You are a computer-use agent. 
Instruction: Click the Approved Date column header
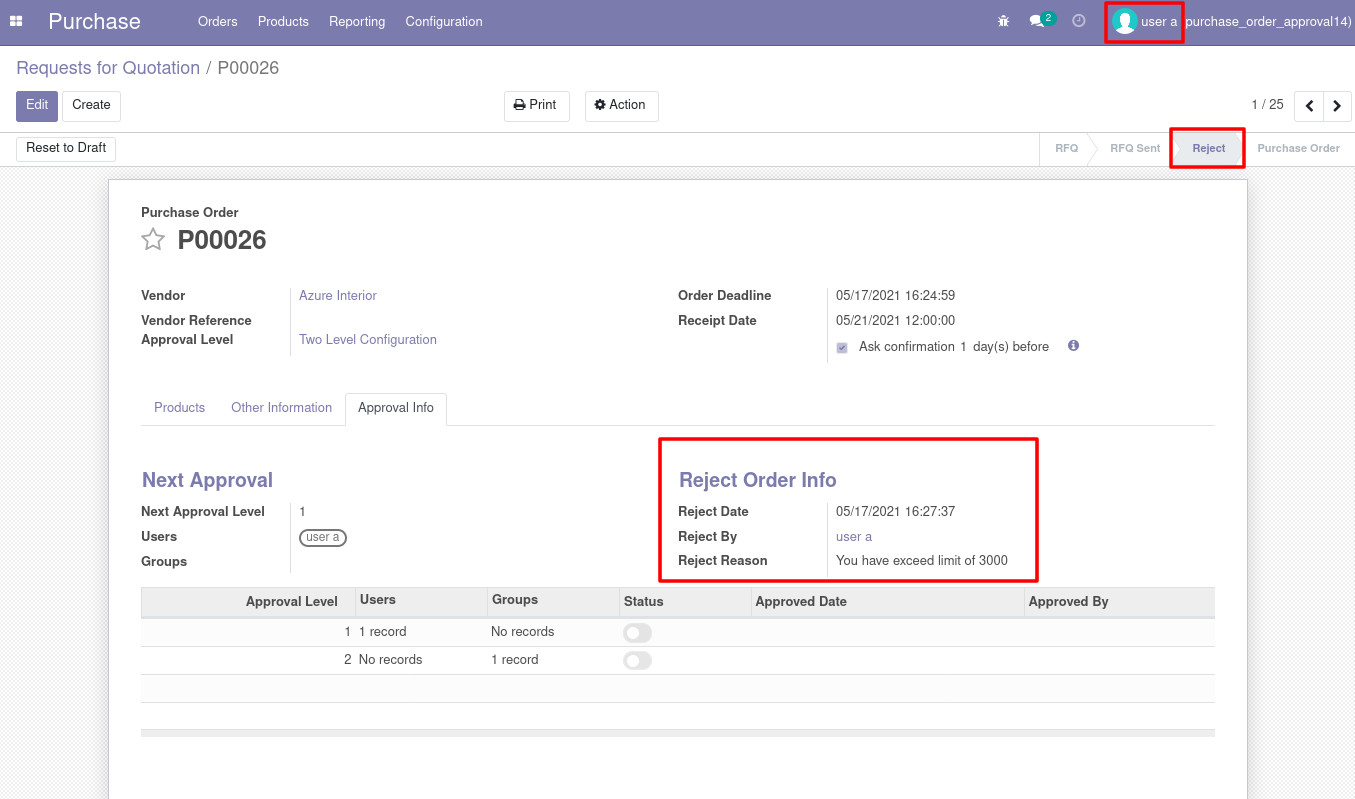click(888, 602)
